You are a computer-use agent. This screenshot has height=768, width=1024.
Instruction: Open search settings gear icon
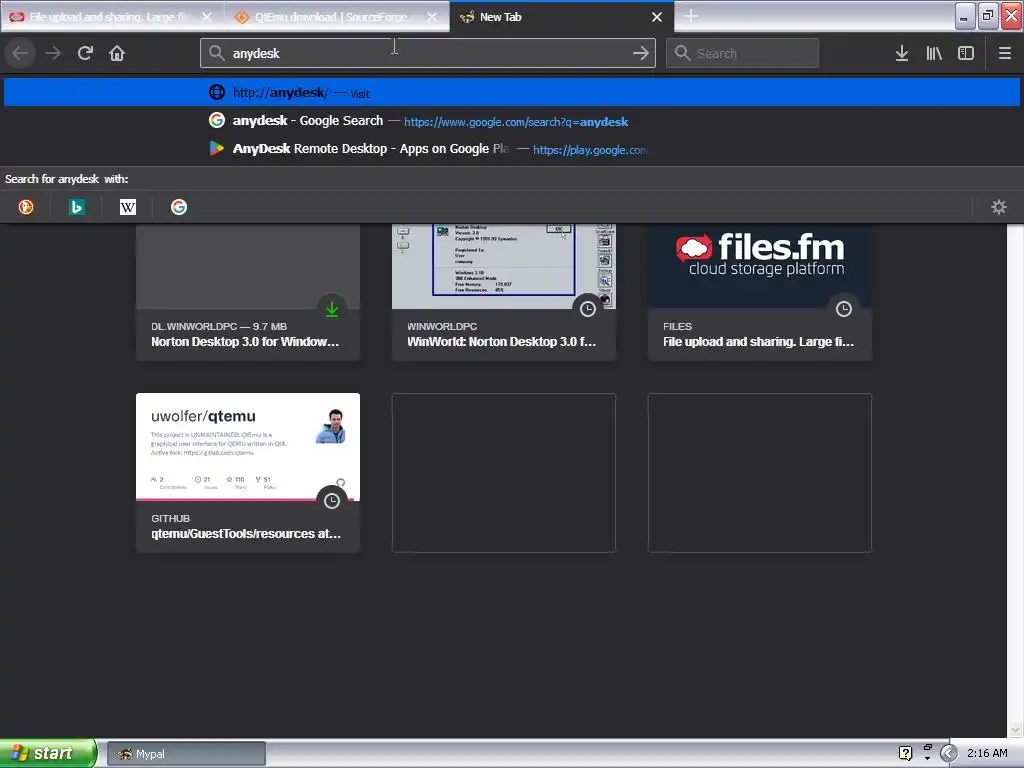point(999,207)
